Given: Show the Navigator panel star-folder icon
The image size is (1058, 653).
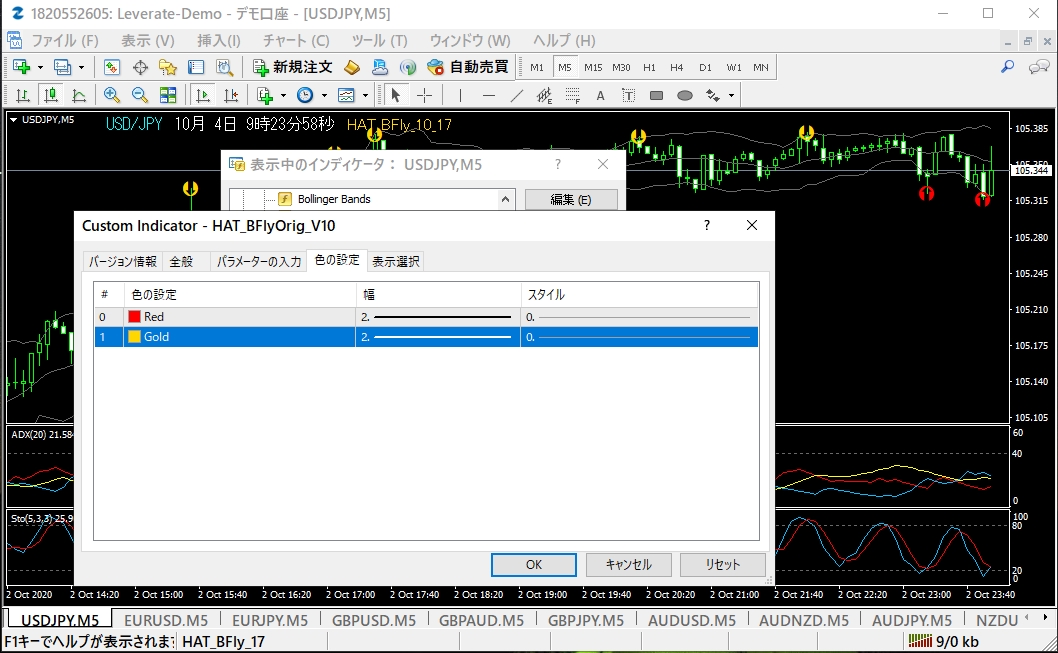Looking at the screenshot, I should [x=167, y=67].
